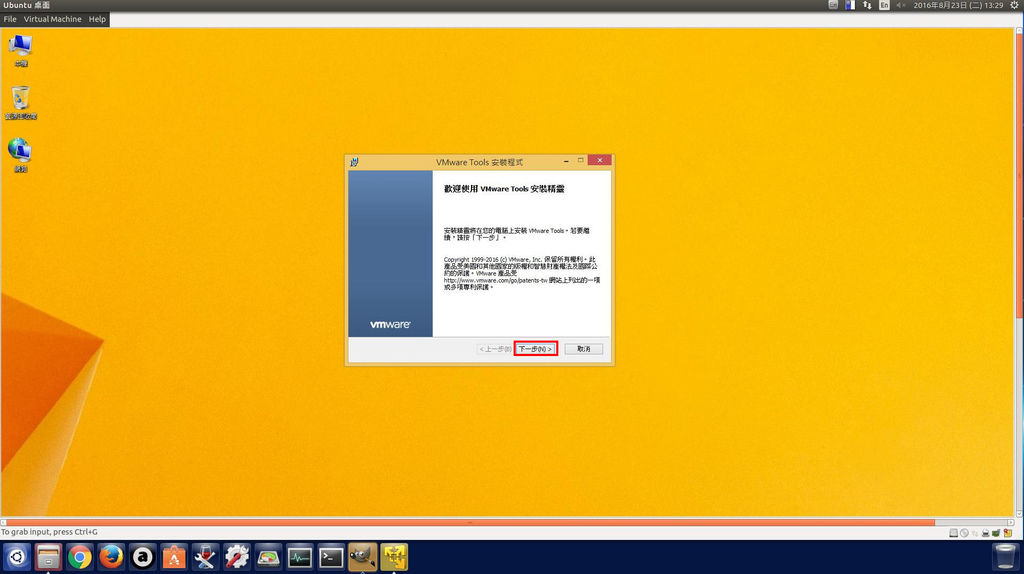This screenshot has height=574, width=1024.
Task: Open the system power gear menu
Action: tap(1014, 5)
